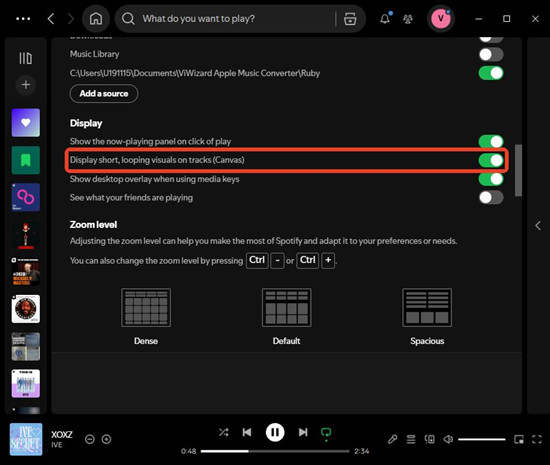Viewport: 550px width, 465px height.
Task: Toggle Show desktop overlay with media keys
Action: [491, 179]
